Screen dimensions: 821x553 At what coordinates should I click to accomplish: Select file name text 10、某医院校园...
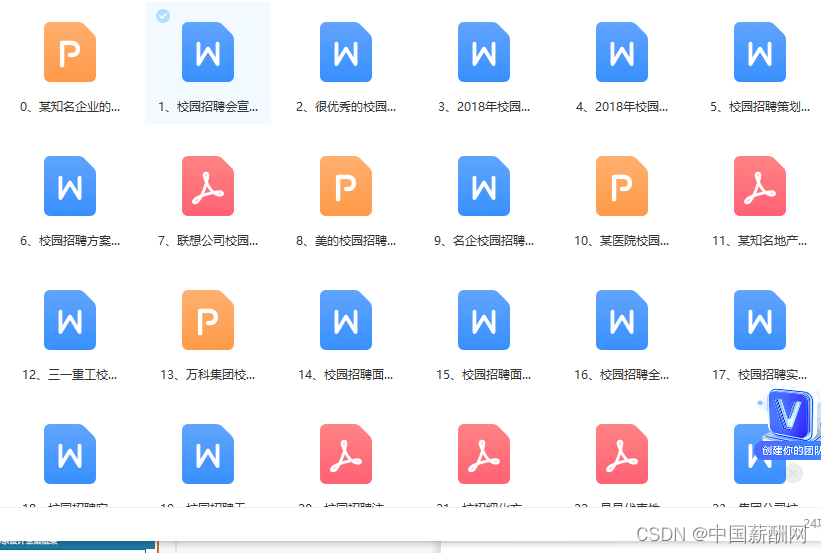(622, 241)
